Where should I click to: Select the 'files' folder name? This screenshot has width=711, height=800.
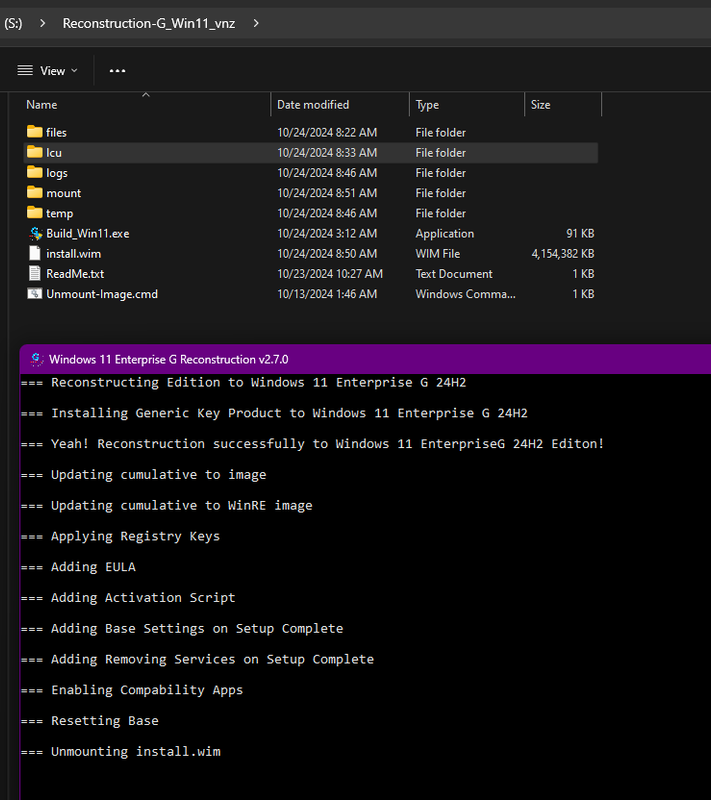(x=56, y=132)
